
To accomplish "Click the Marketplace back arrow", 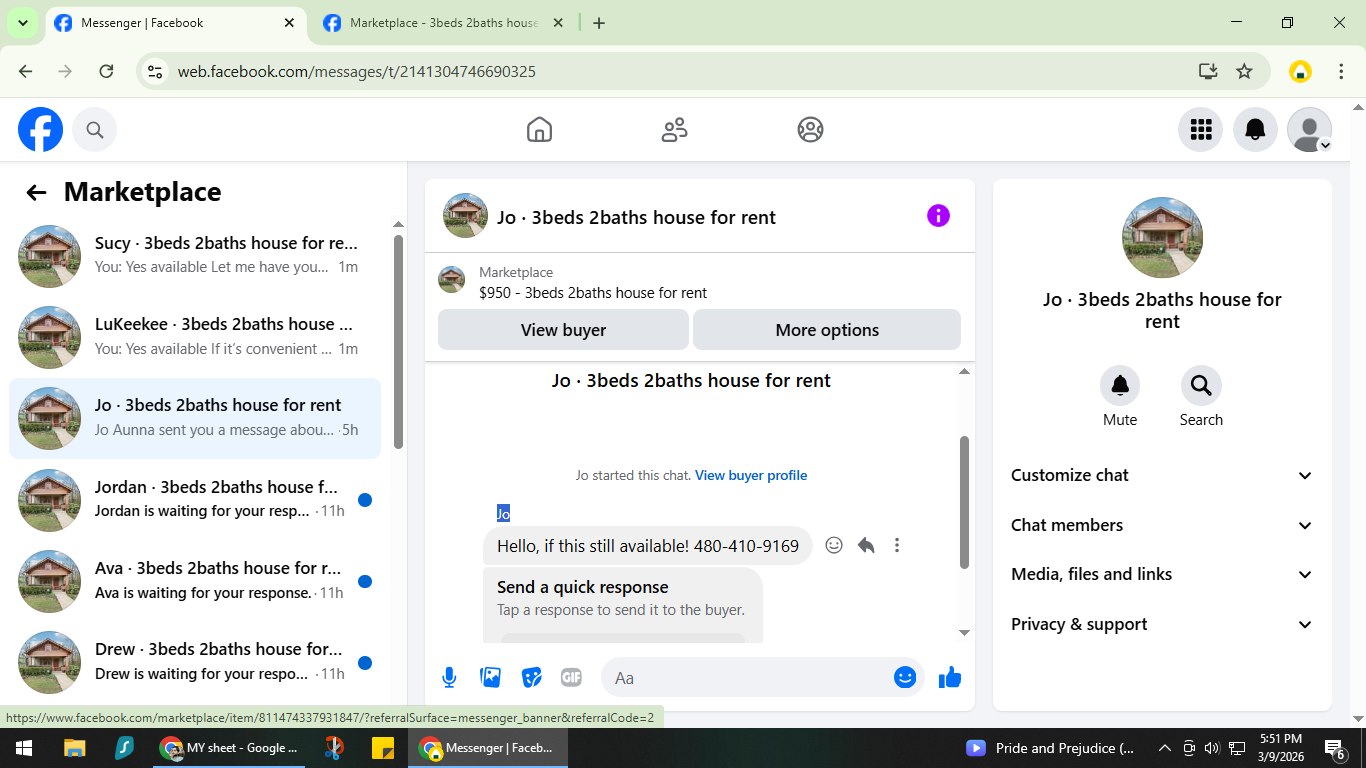I will coord(37,193).
